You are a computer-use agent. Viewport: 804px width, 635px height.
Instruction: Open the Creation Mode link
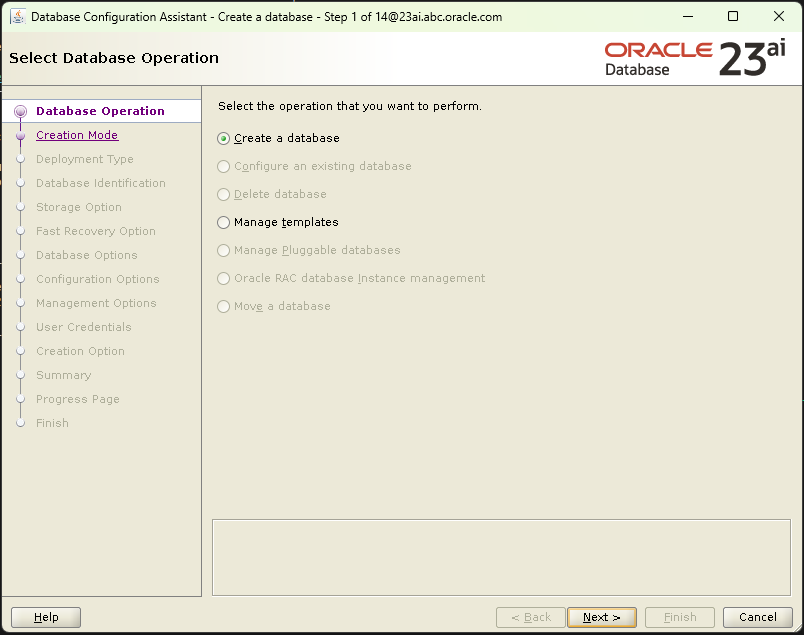[x=76, y=135]
